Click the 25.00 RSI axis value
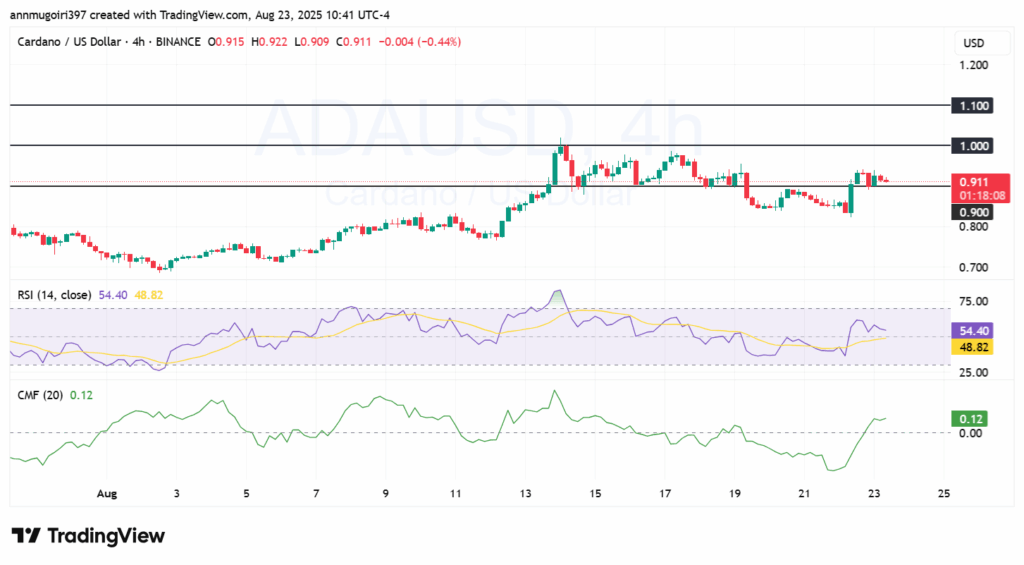1024x565 pixels. (x=973, y=372)
